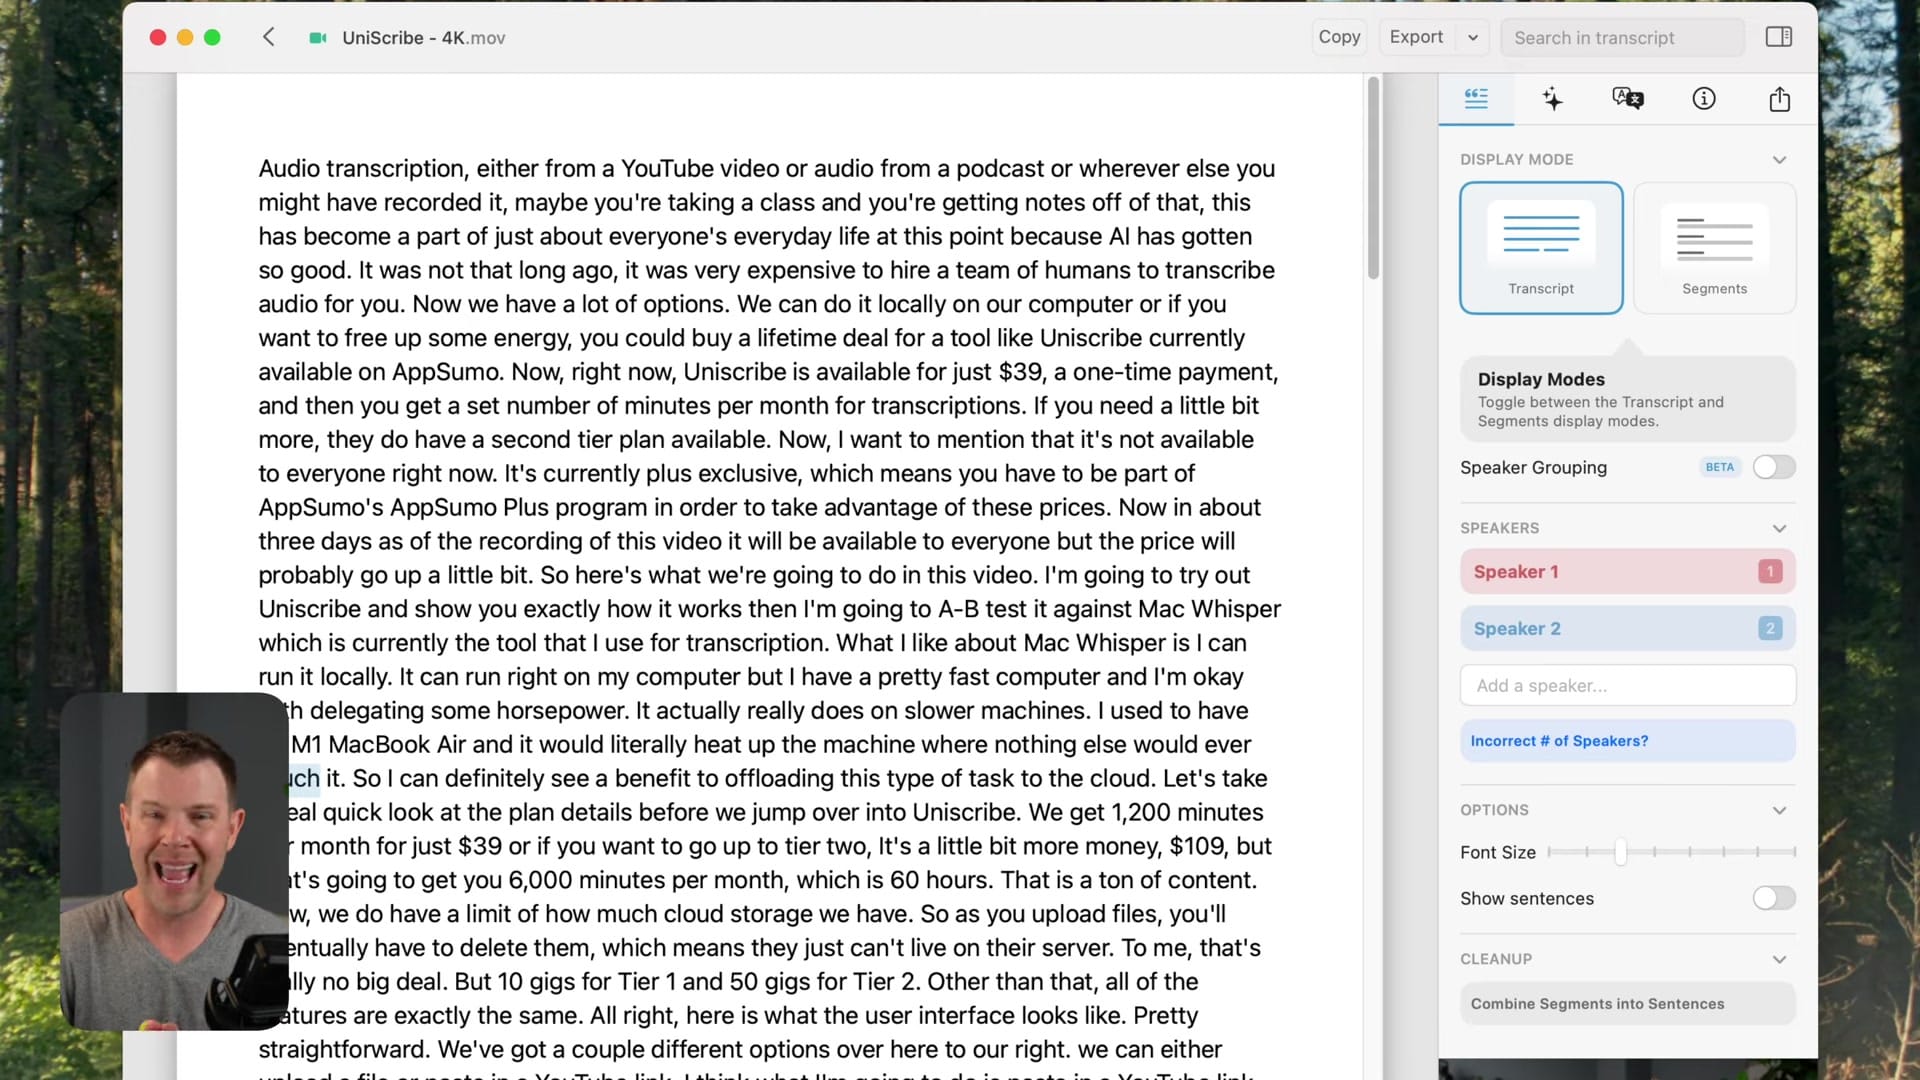
Task: Toggle the sidebar panel icon
Action: click(x=1779, y=37)
